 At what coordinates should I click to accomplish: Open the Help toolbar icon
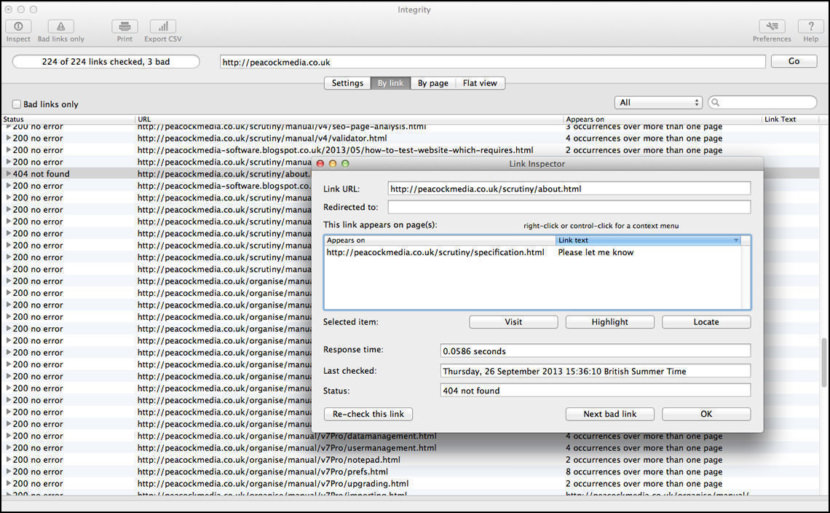pyautogui.click(x=810, y=27)
